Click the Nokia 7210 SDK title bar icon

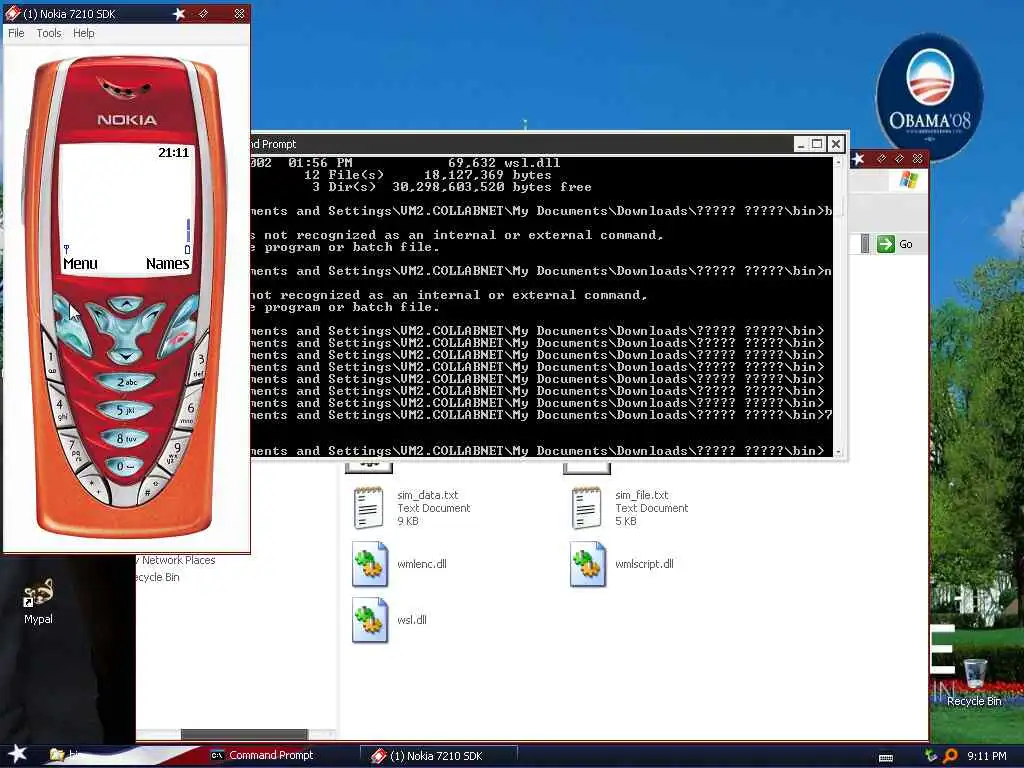click(12, 14)
